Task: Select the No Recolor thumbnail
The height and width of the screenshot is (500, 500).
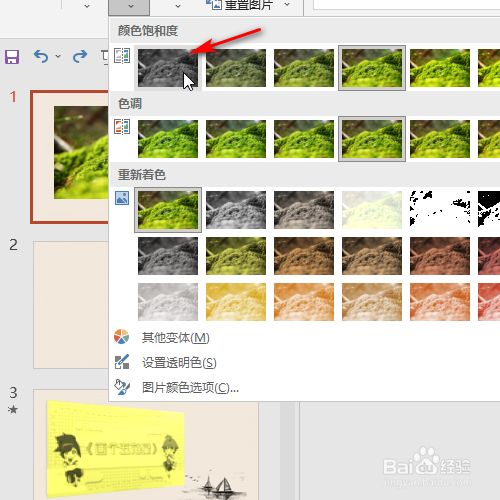Action: tap(168, 210)
